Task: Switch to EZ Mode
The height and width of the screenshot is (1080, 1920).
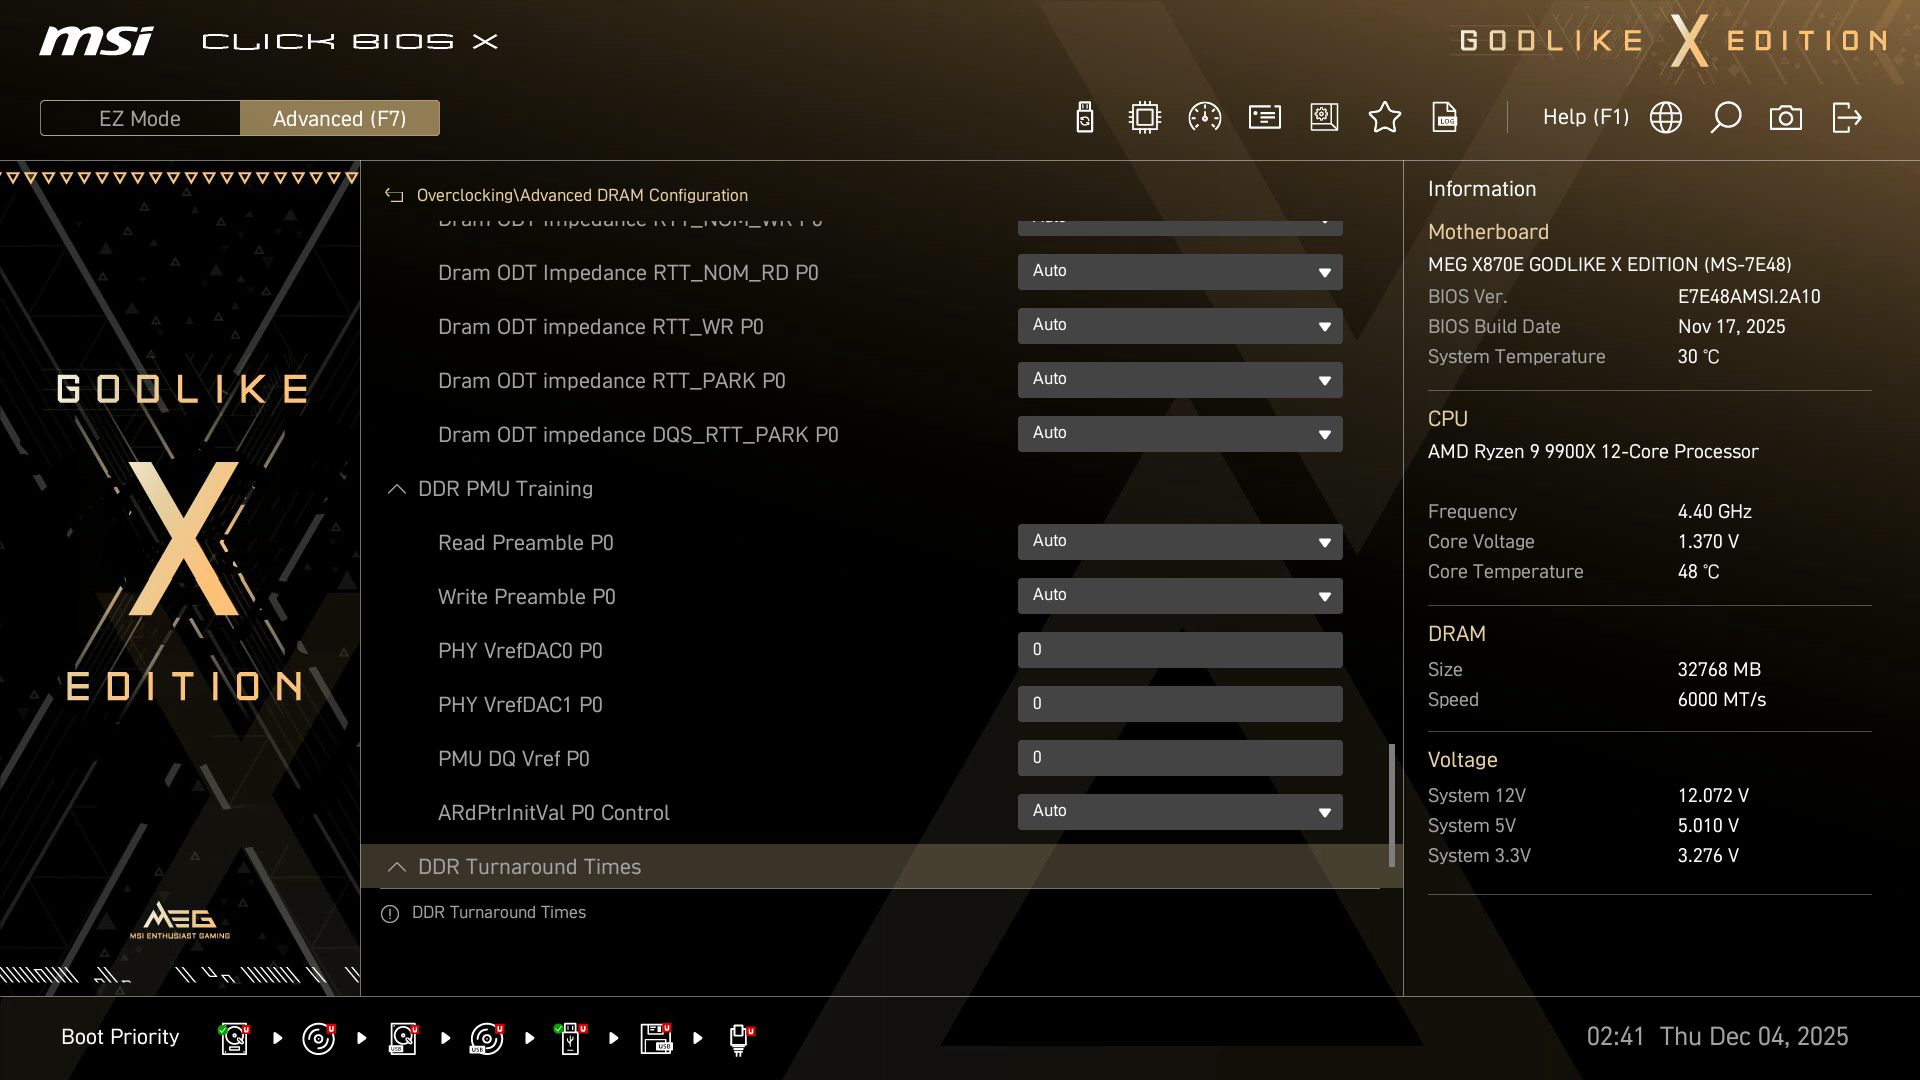Action: 139,118
